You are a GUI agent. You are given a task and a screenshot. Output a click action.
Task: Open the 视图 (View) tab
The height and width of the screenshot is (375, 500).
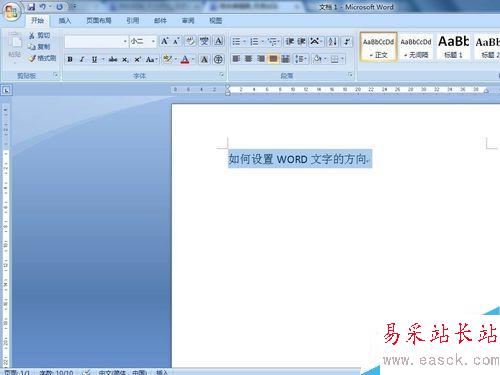click(215, 21)
